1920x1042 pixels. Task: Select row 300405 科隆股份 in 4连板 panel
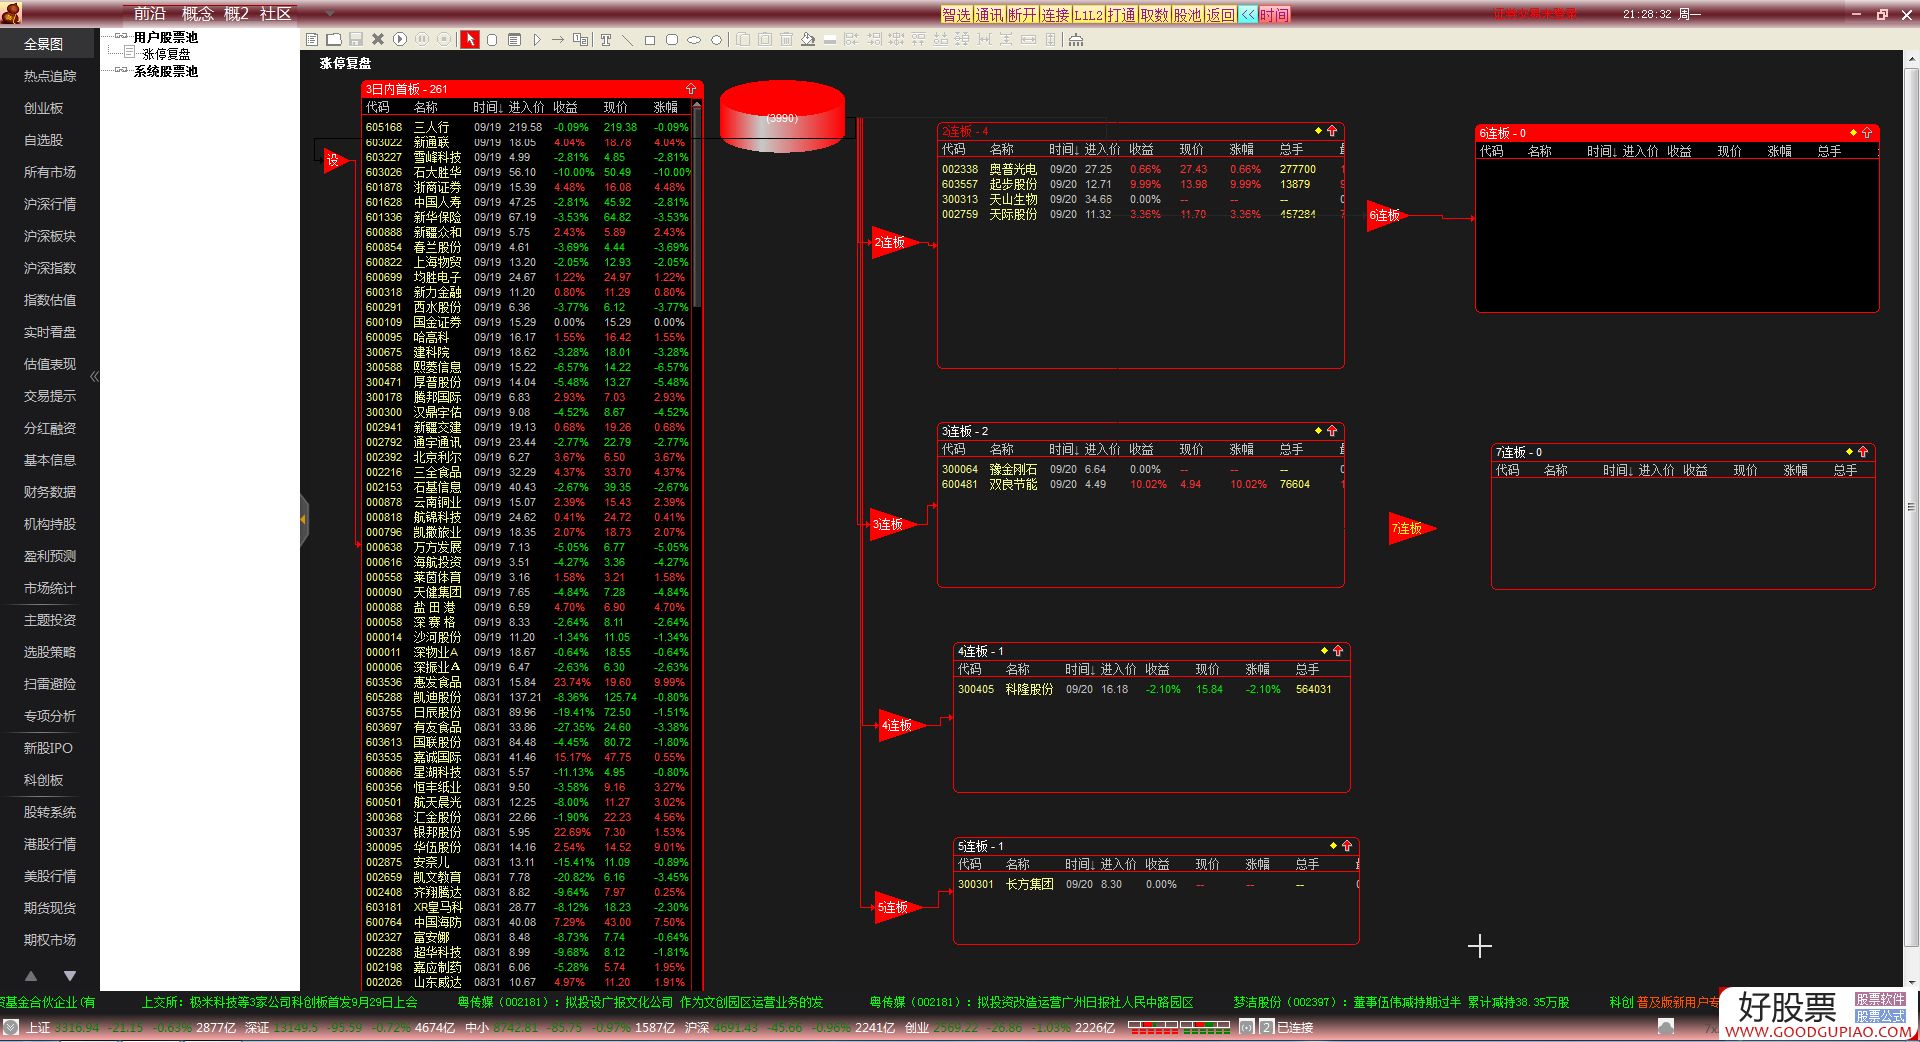(1150, 689)
